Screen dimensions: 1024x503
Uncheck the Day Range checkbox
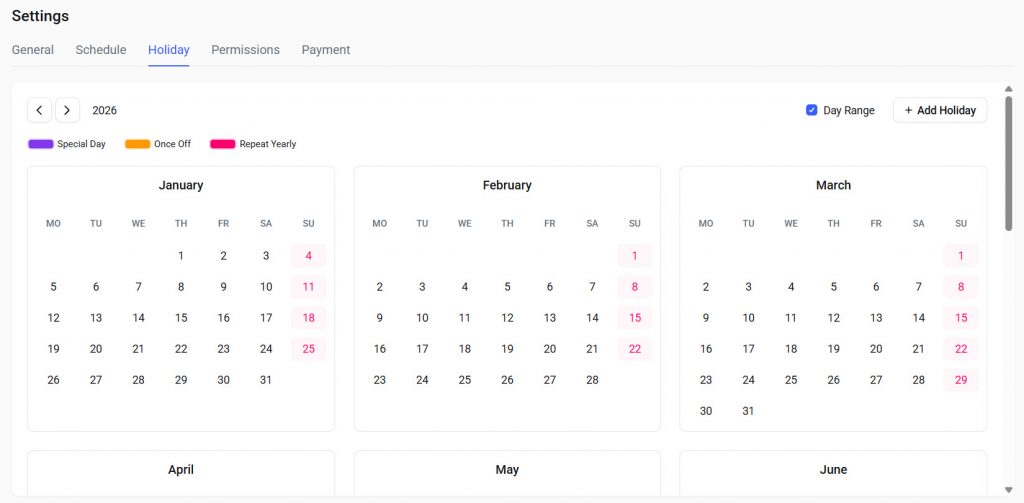(x=812, y=110)
